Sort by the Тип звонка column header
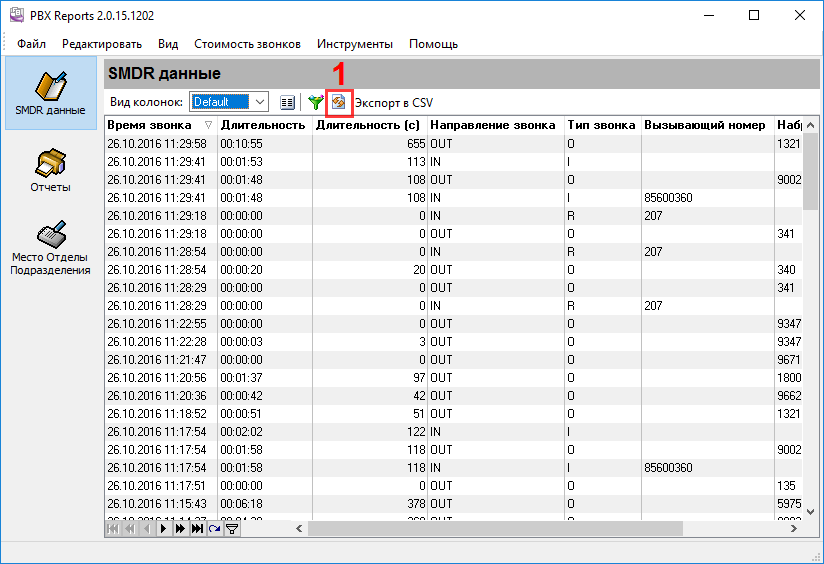This screenshot has height=564, width=824. (603, 125)
